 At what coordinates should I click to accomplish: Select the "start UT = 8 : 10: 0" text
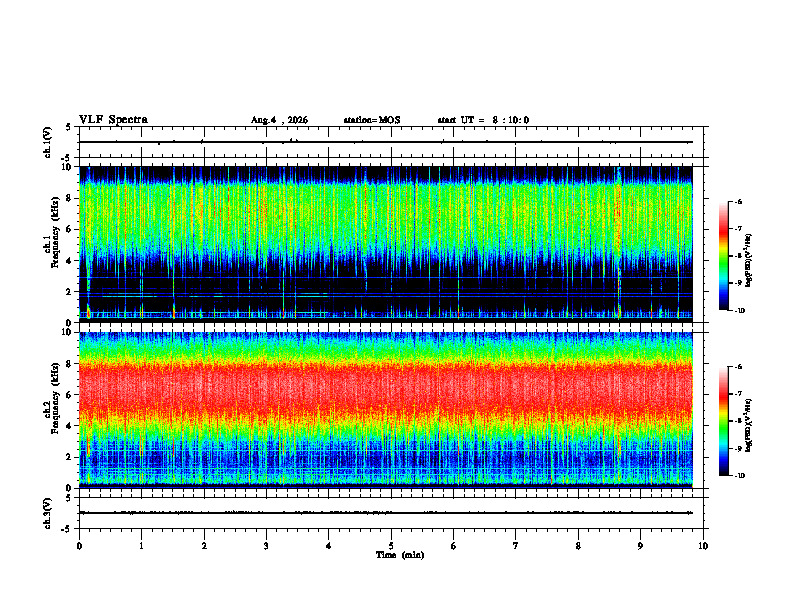(483, 120)
